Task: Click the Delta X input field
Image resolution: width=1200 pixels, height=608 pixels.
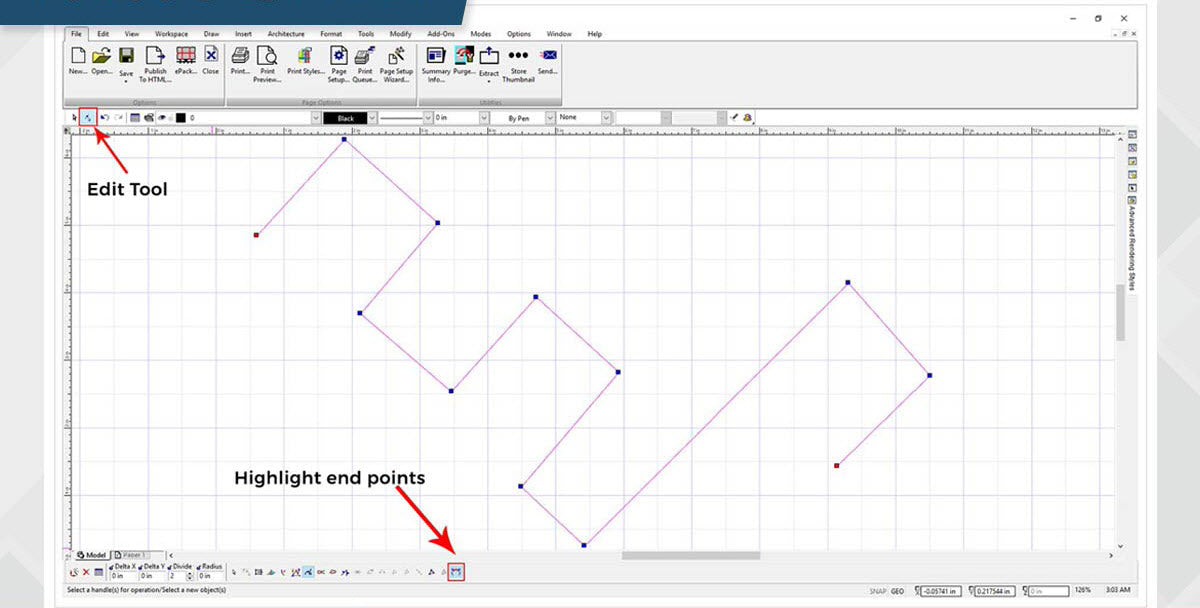Action: 121,576
